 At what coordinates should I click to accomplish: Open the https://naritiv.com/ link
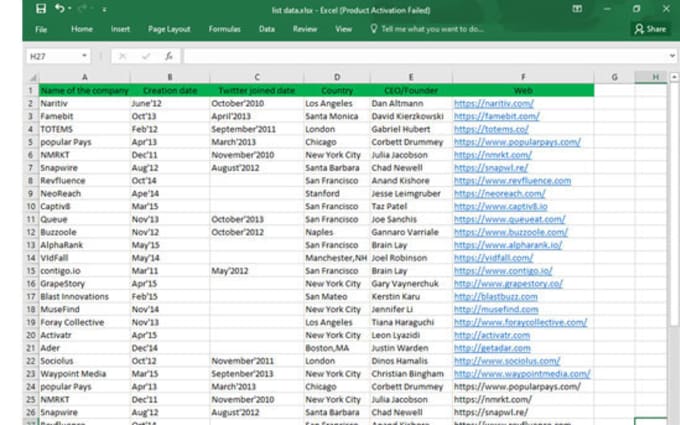click(x=494, y=104)
